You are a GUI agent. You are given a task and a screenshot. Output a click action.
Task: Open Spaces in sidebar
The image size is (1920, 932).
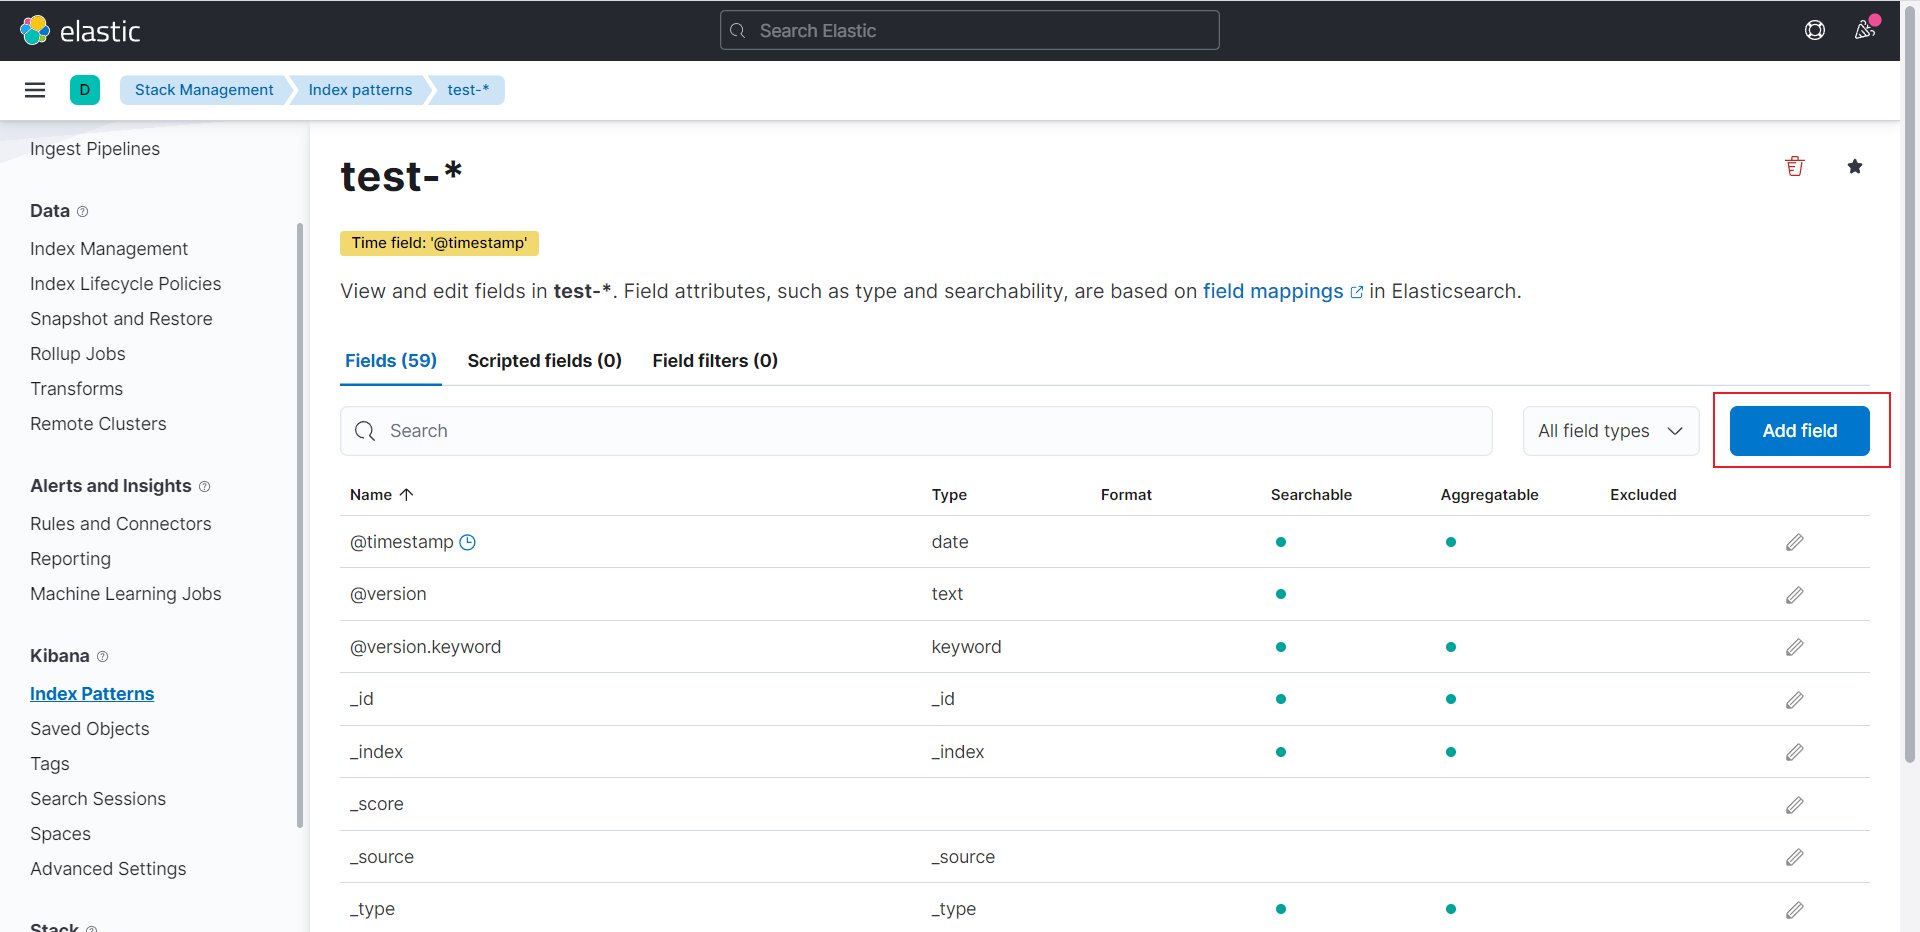pos(60,834)
